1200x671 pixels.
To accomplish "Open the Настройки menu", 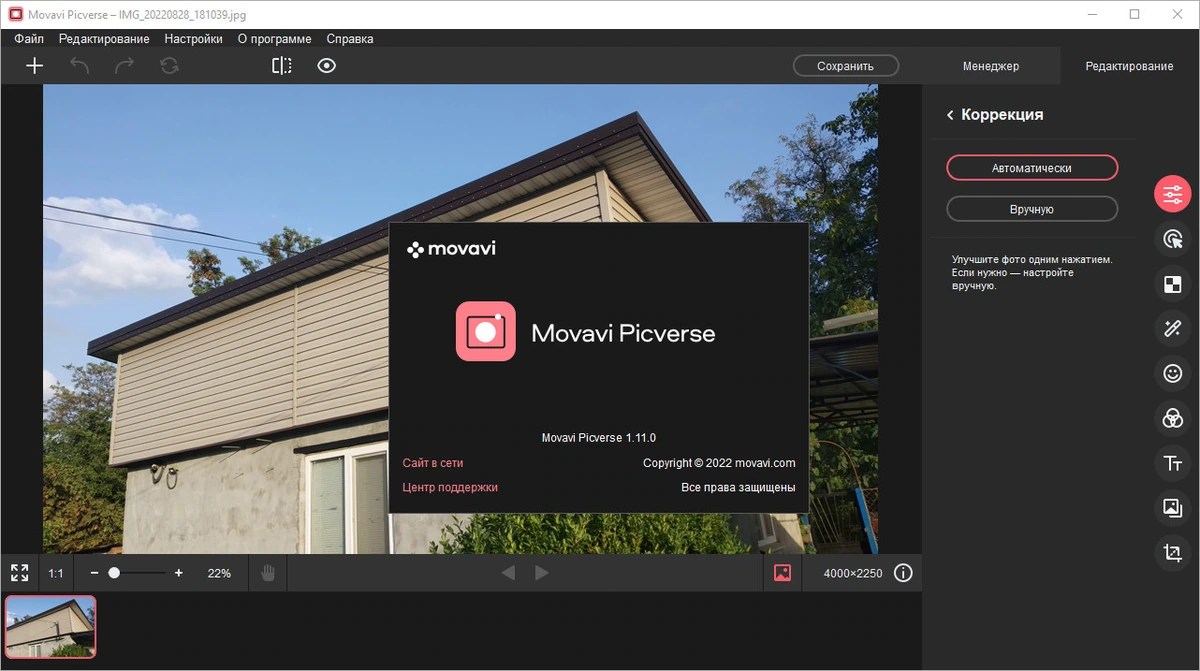I will coord(194,39).
